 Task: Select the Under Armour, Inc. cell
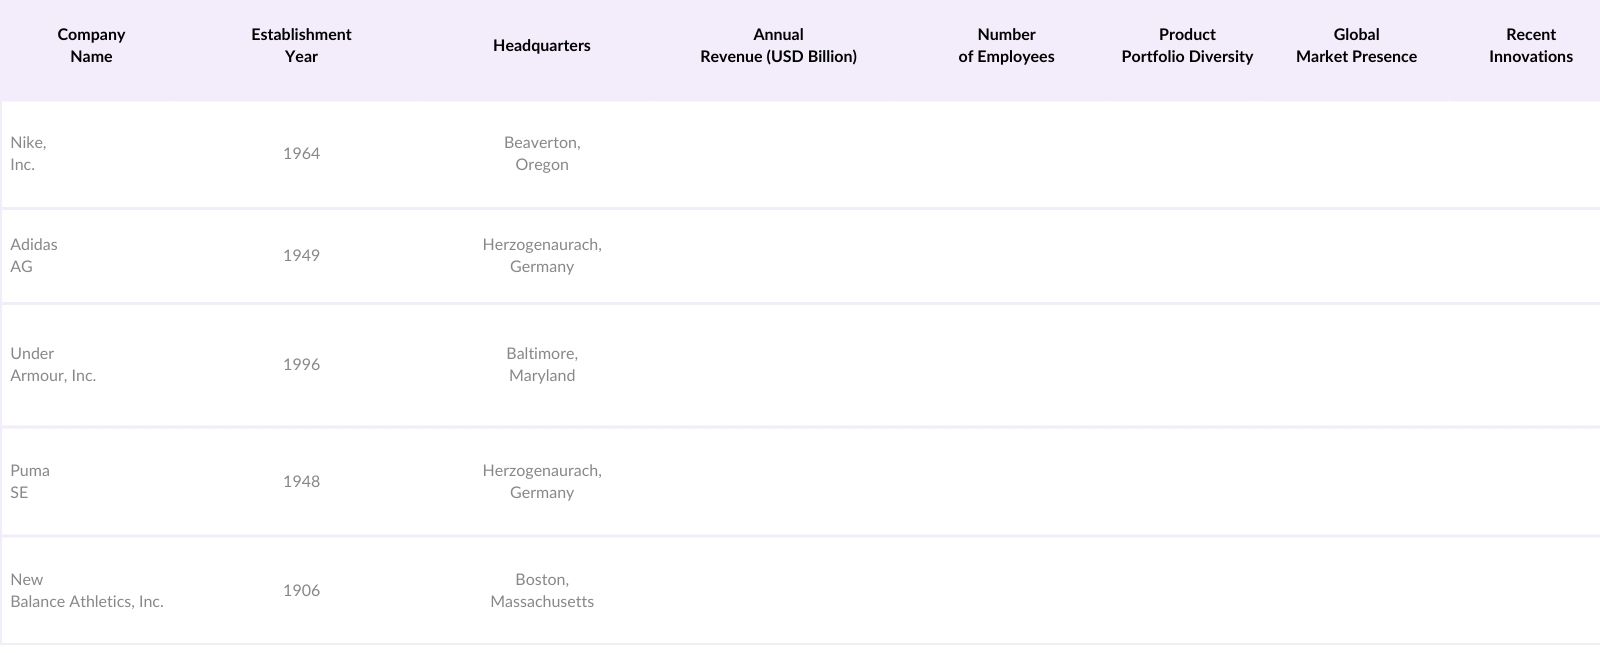click(53, 365)
